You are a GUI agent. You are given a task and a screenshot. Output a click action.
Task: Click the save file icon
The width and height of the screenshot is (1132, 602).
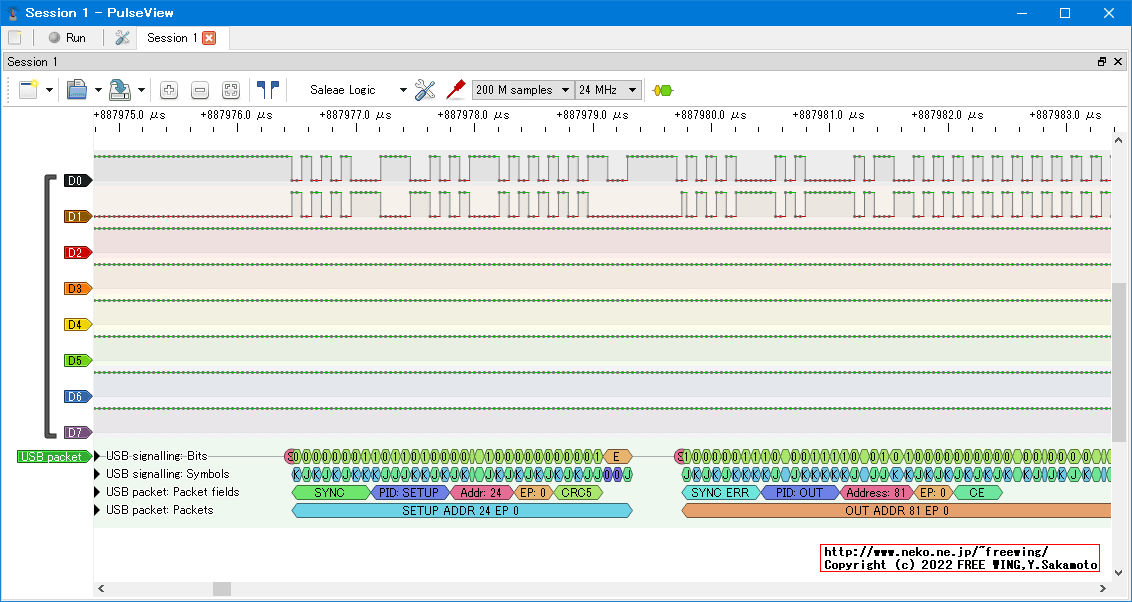(120, 90)
